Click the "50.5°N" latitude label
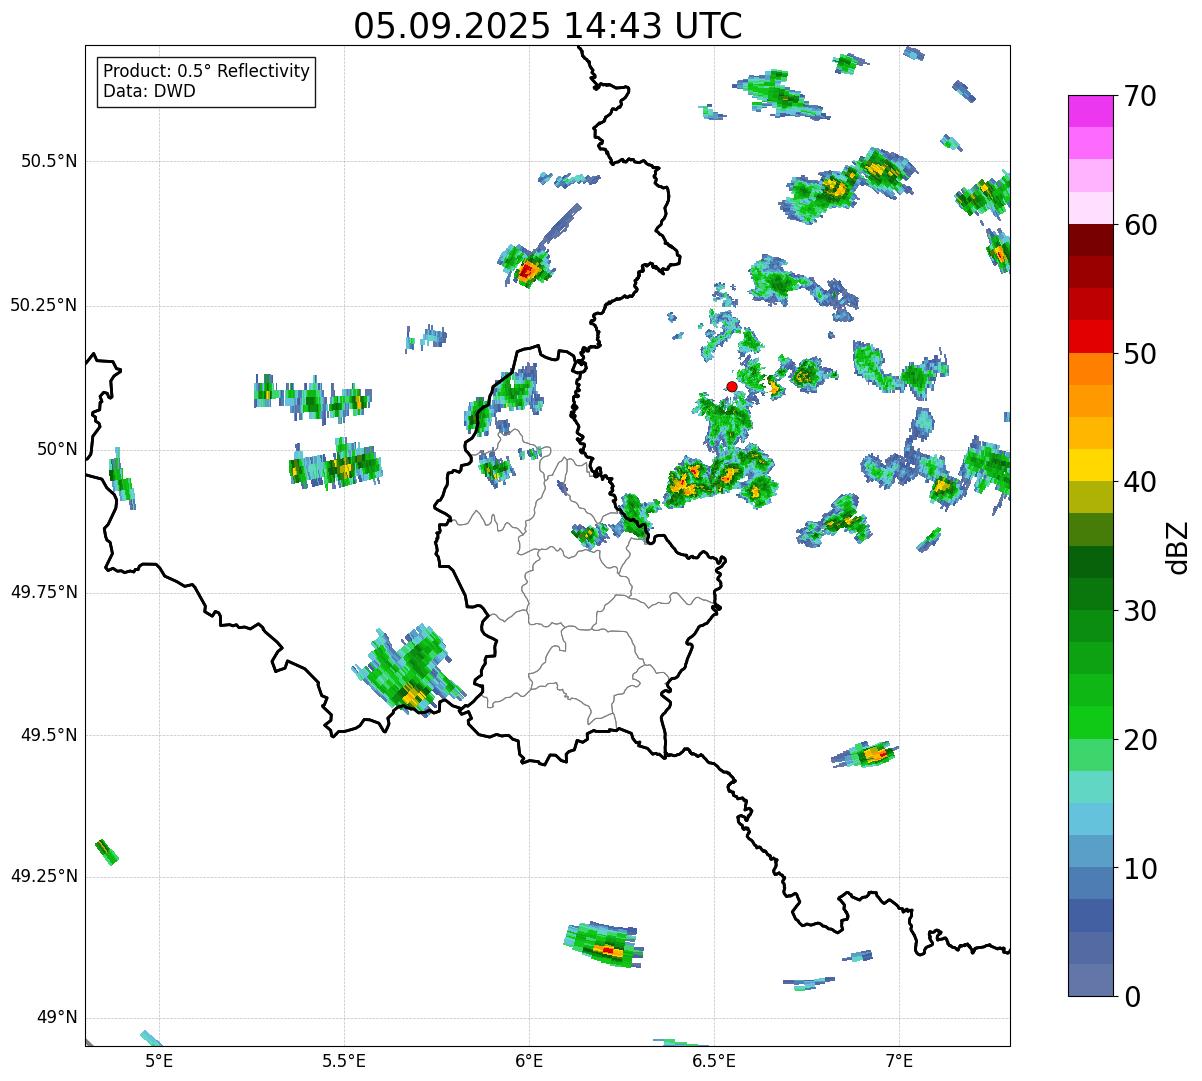 point(49,161)
